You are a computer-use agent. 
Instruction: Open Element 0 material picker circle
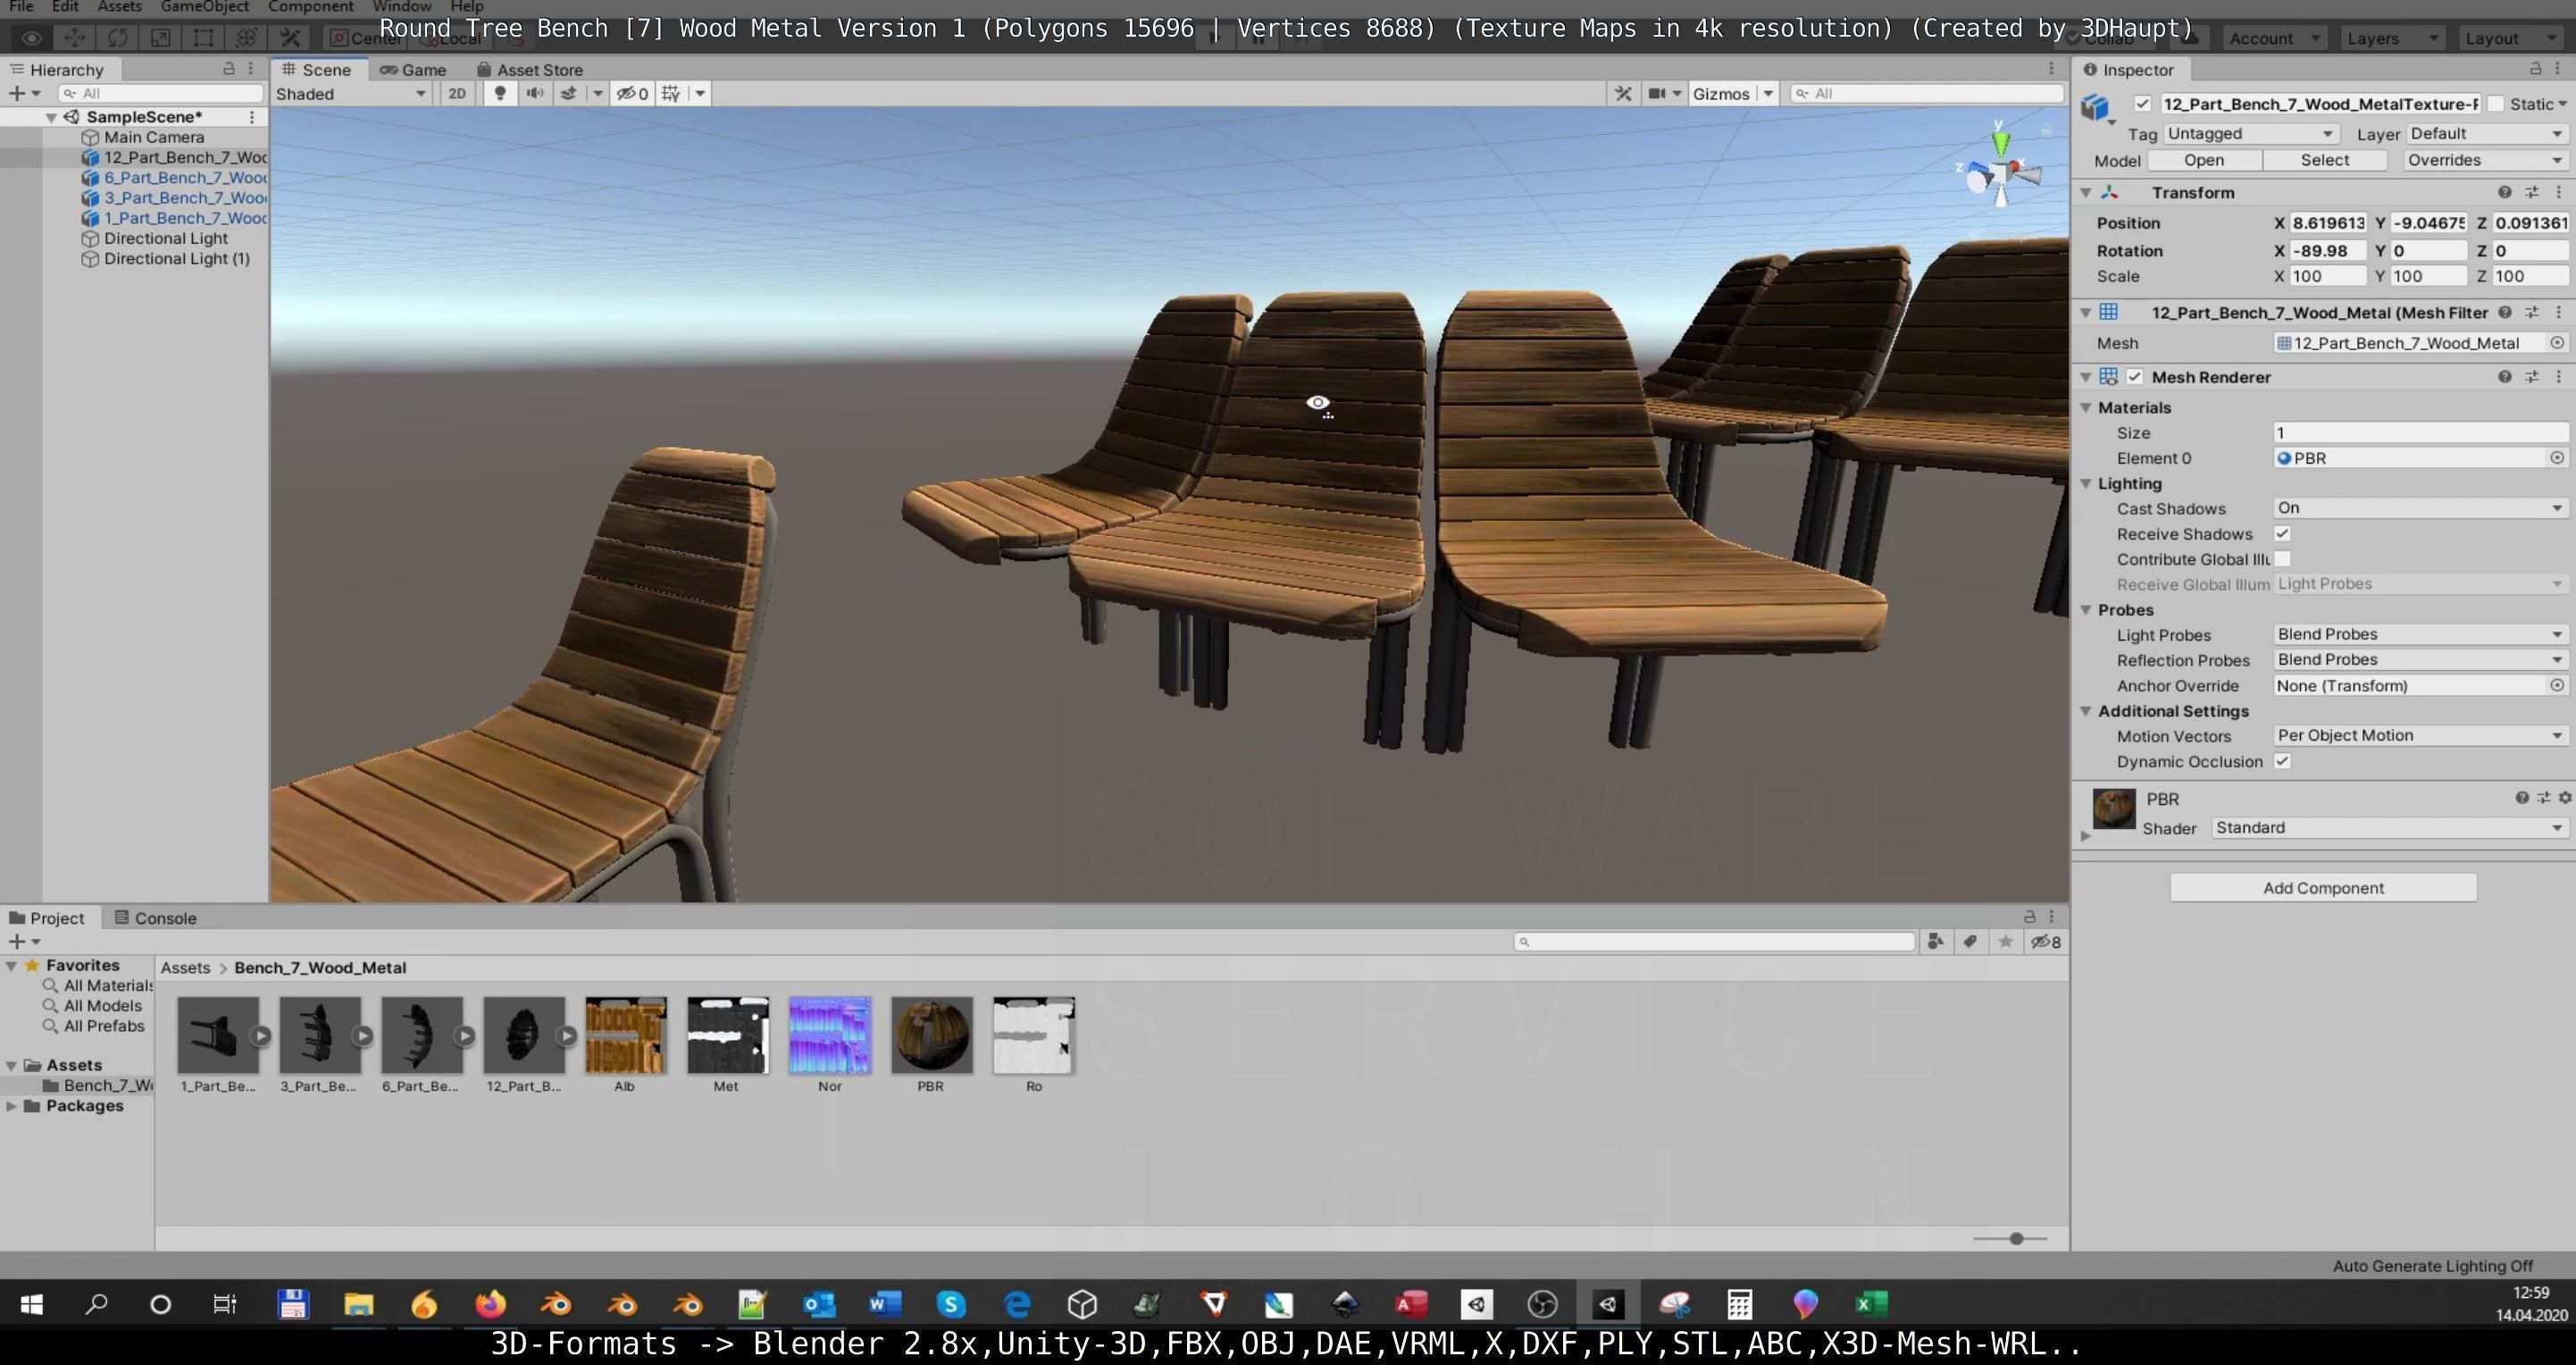[x=2557, y=458]
